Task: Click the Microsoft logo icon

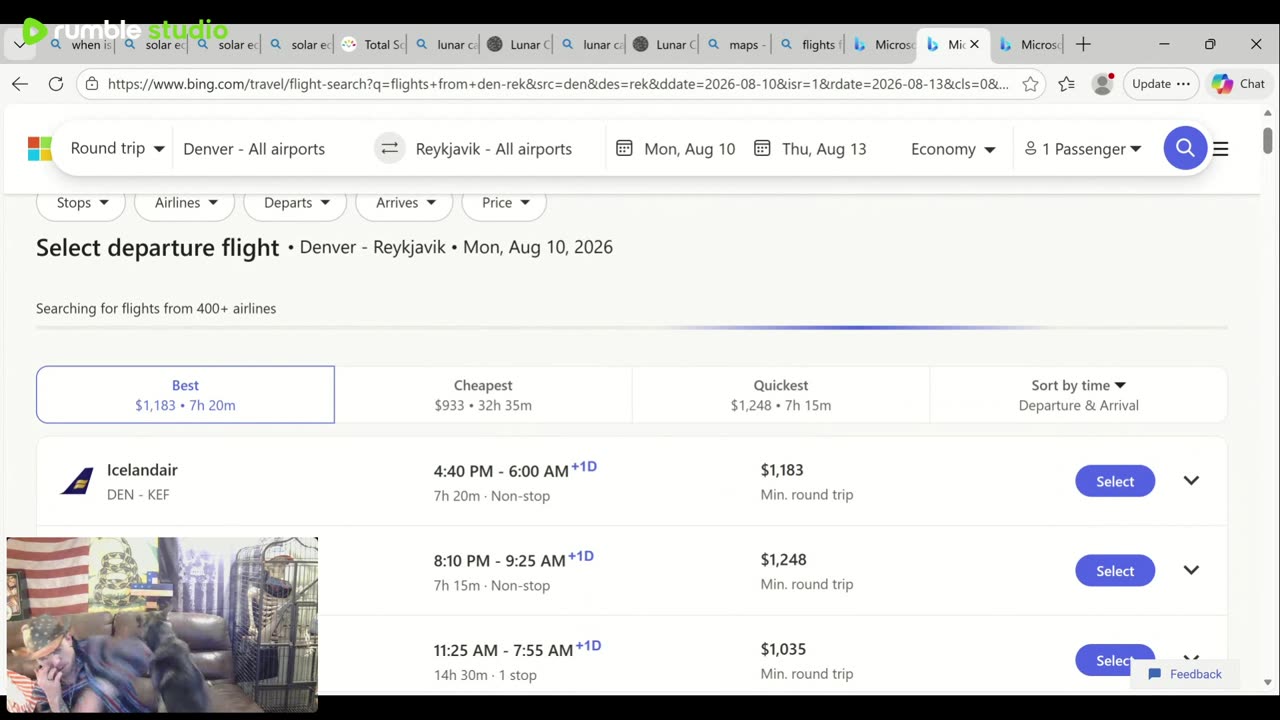Action: pos(40,149)
